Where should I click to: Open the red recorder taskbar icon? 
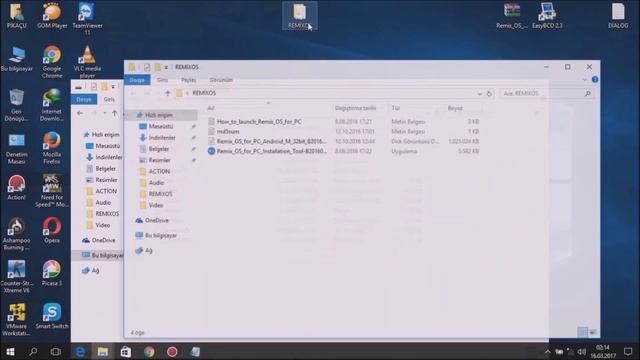point(172,351)
